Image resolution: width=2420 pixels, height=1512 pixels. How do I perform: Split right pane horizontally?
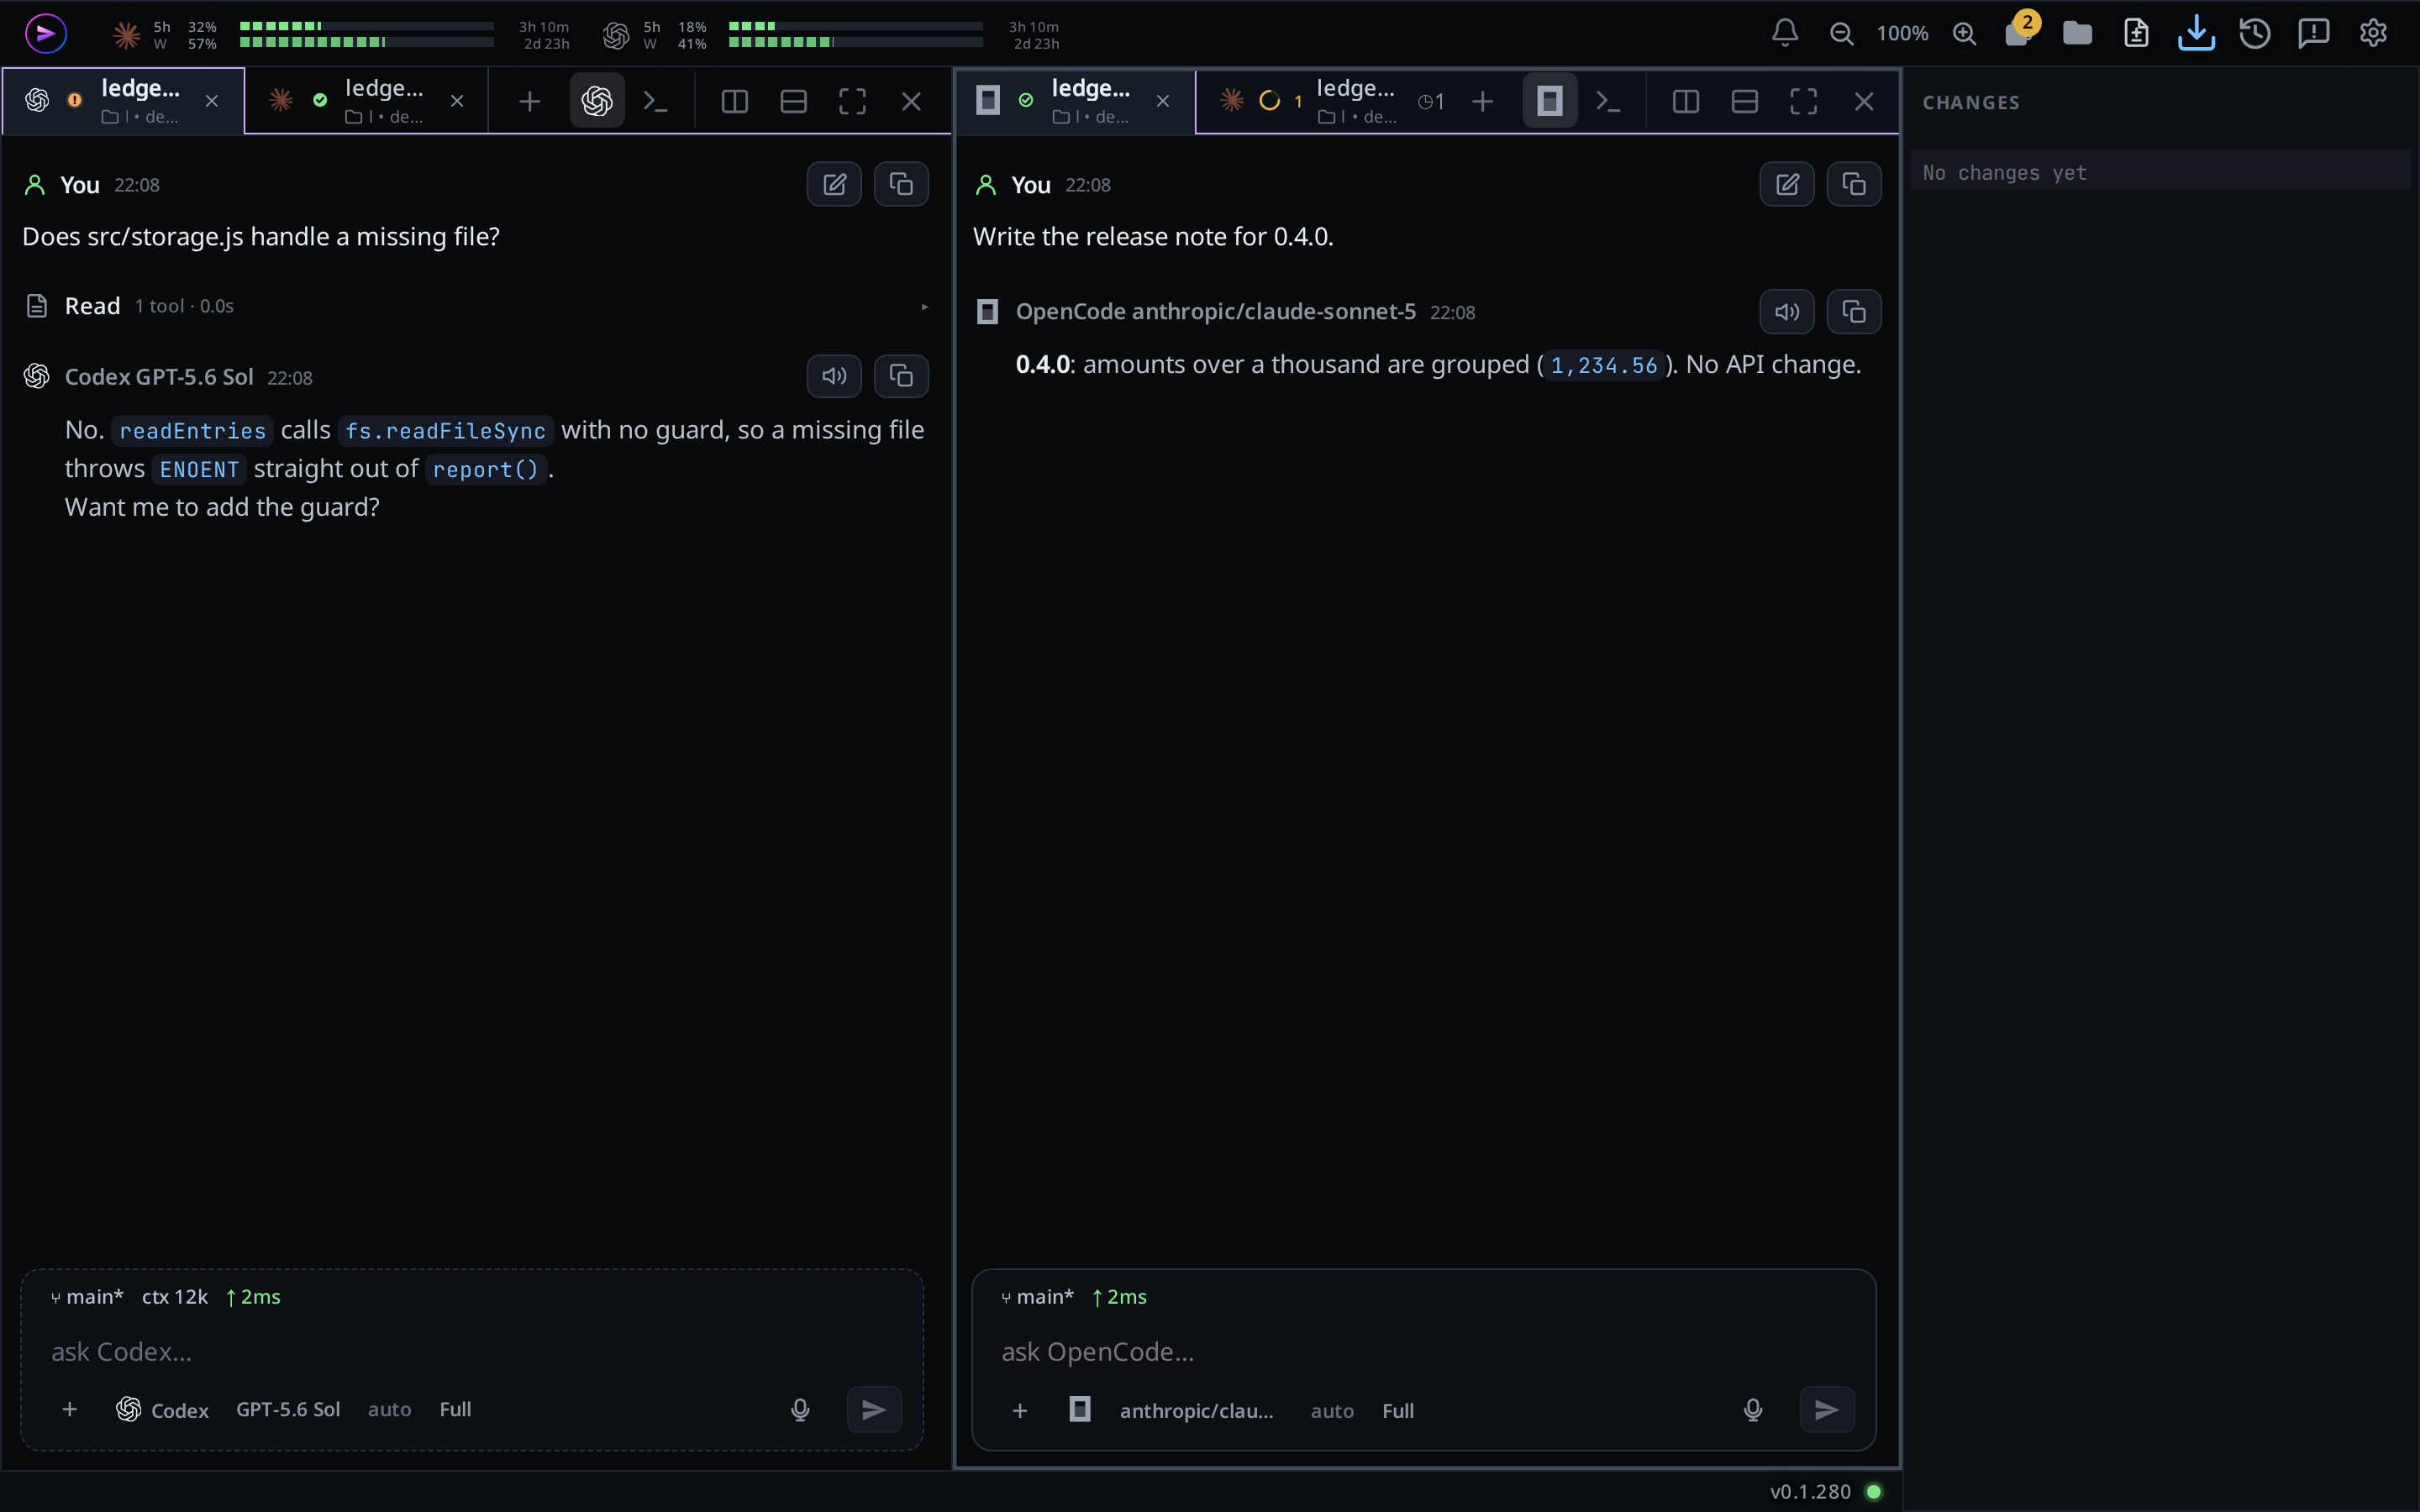pyautogui.click(x=1745, y=101)
